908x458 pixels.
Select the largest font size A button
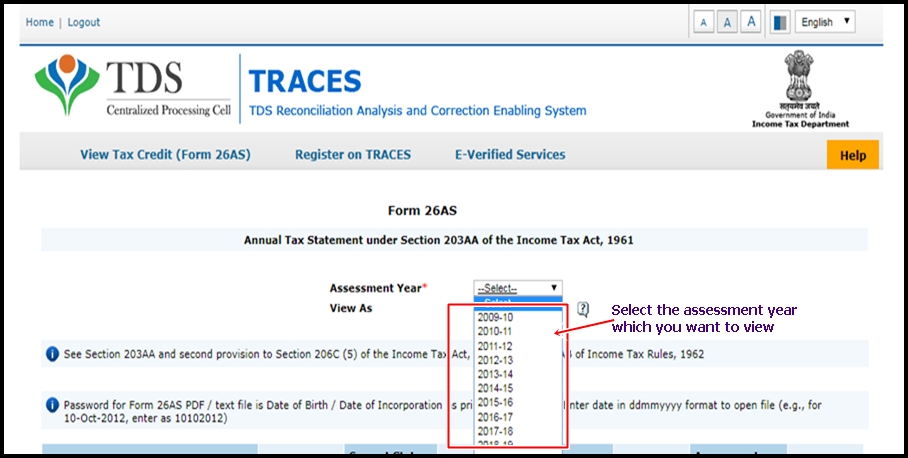point(751,22)
